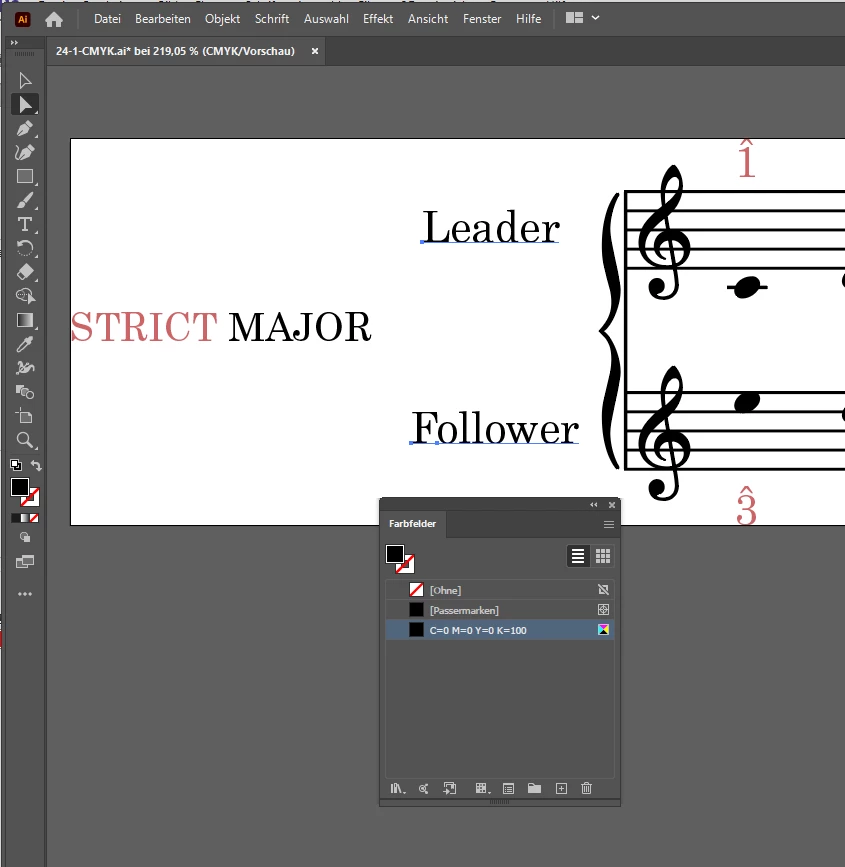Switch swatches to thumbnail grid view

click(603, 556)
